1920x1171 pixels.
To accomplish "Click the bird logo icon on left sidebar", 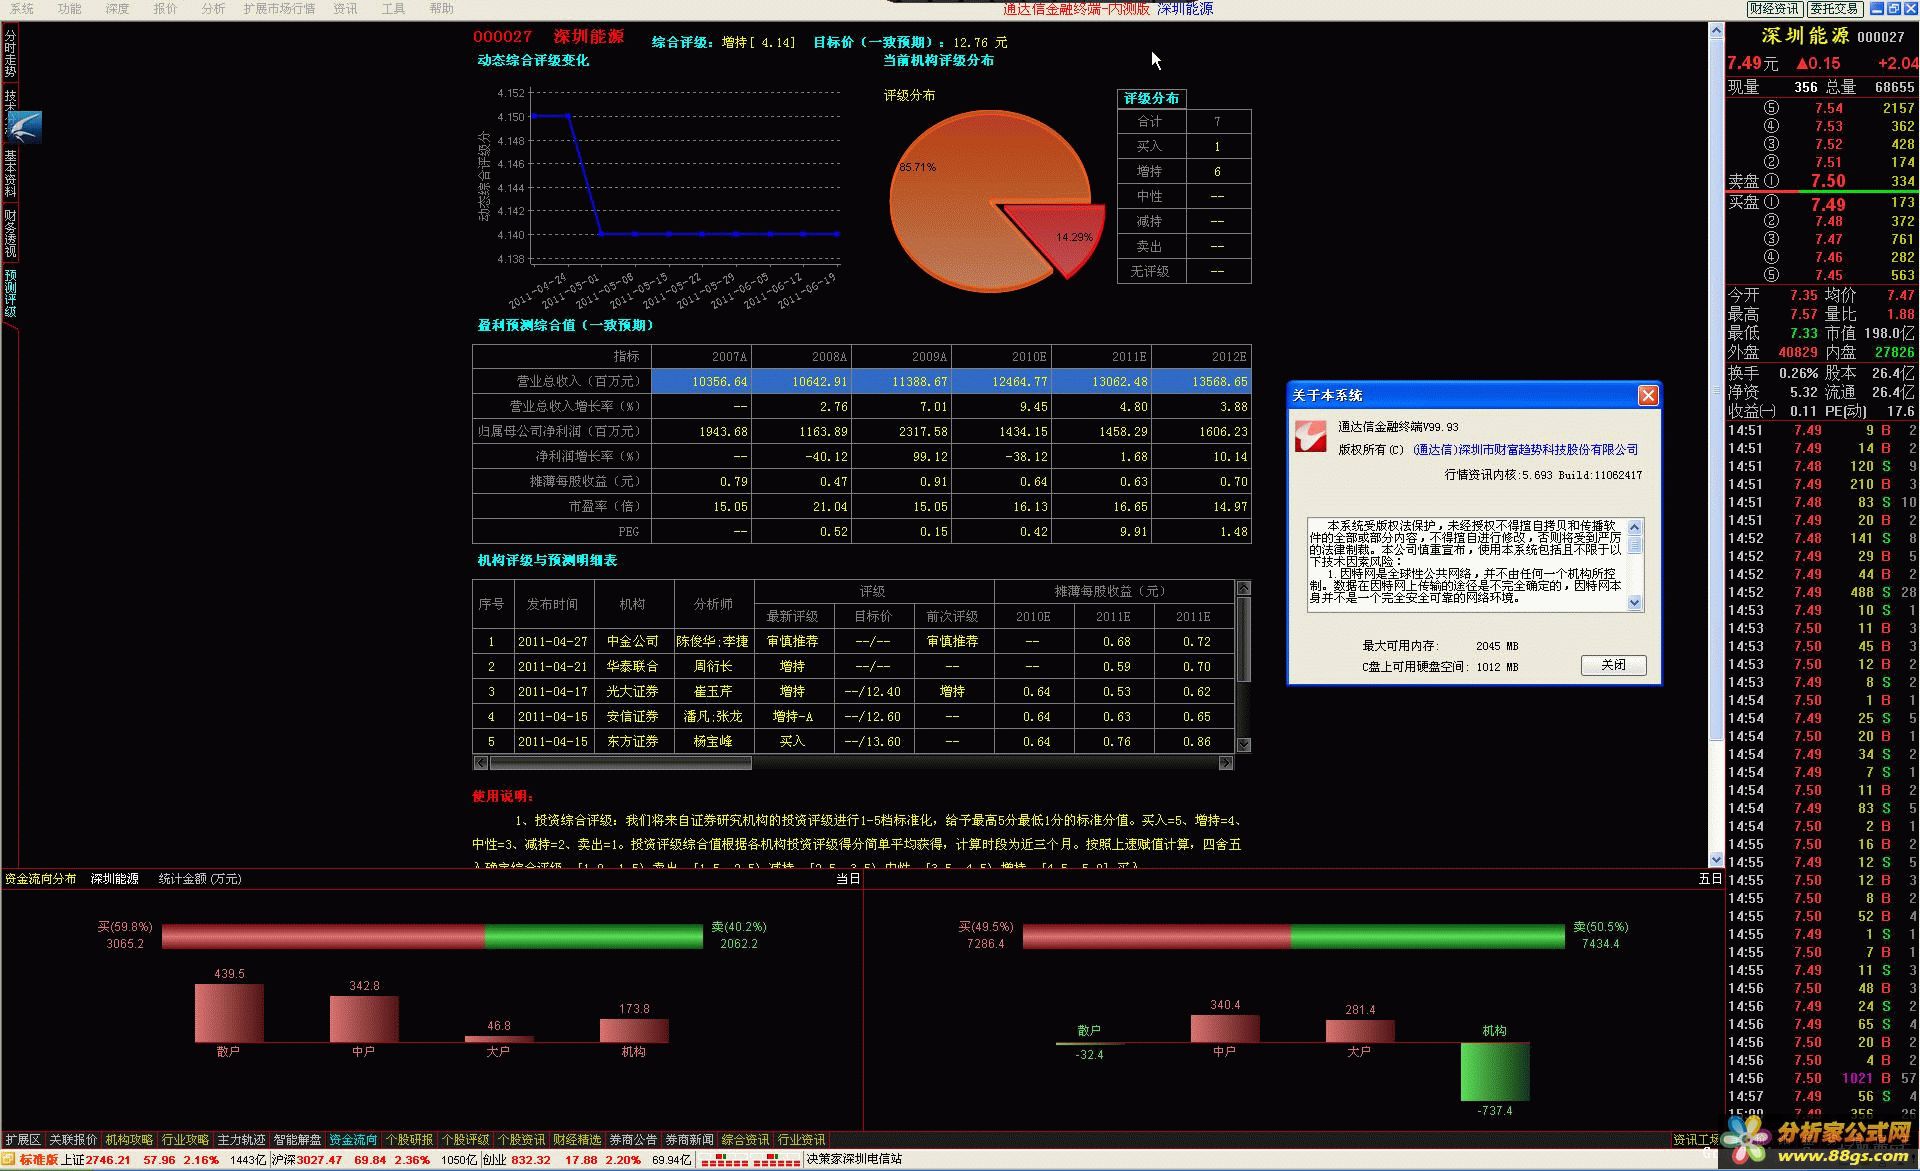I will tap(24, 127).
